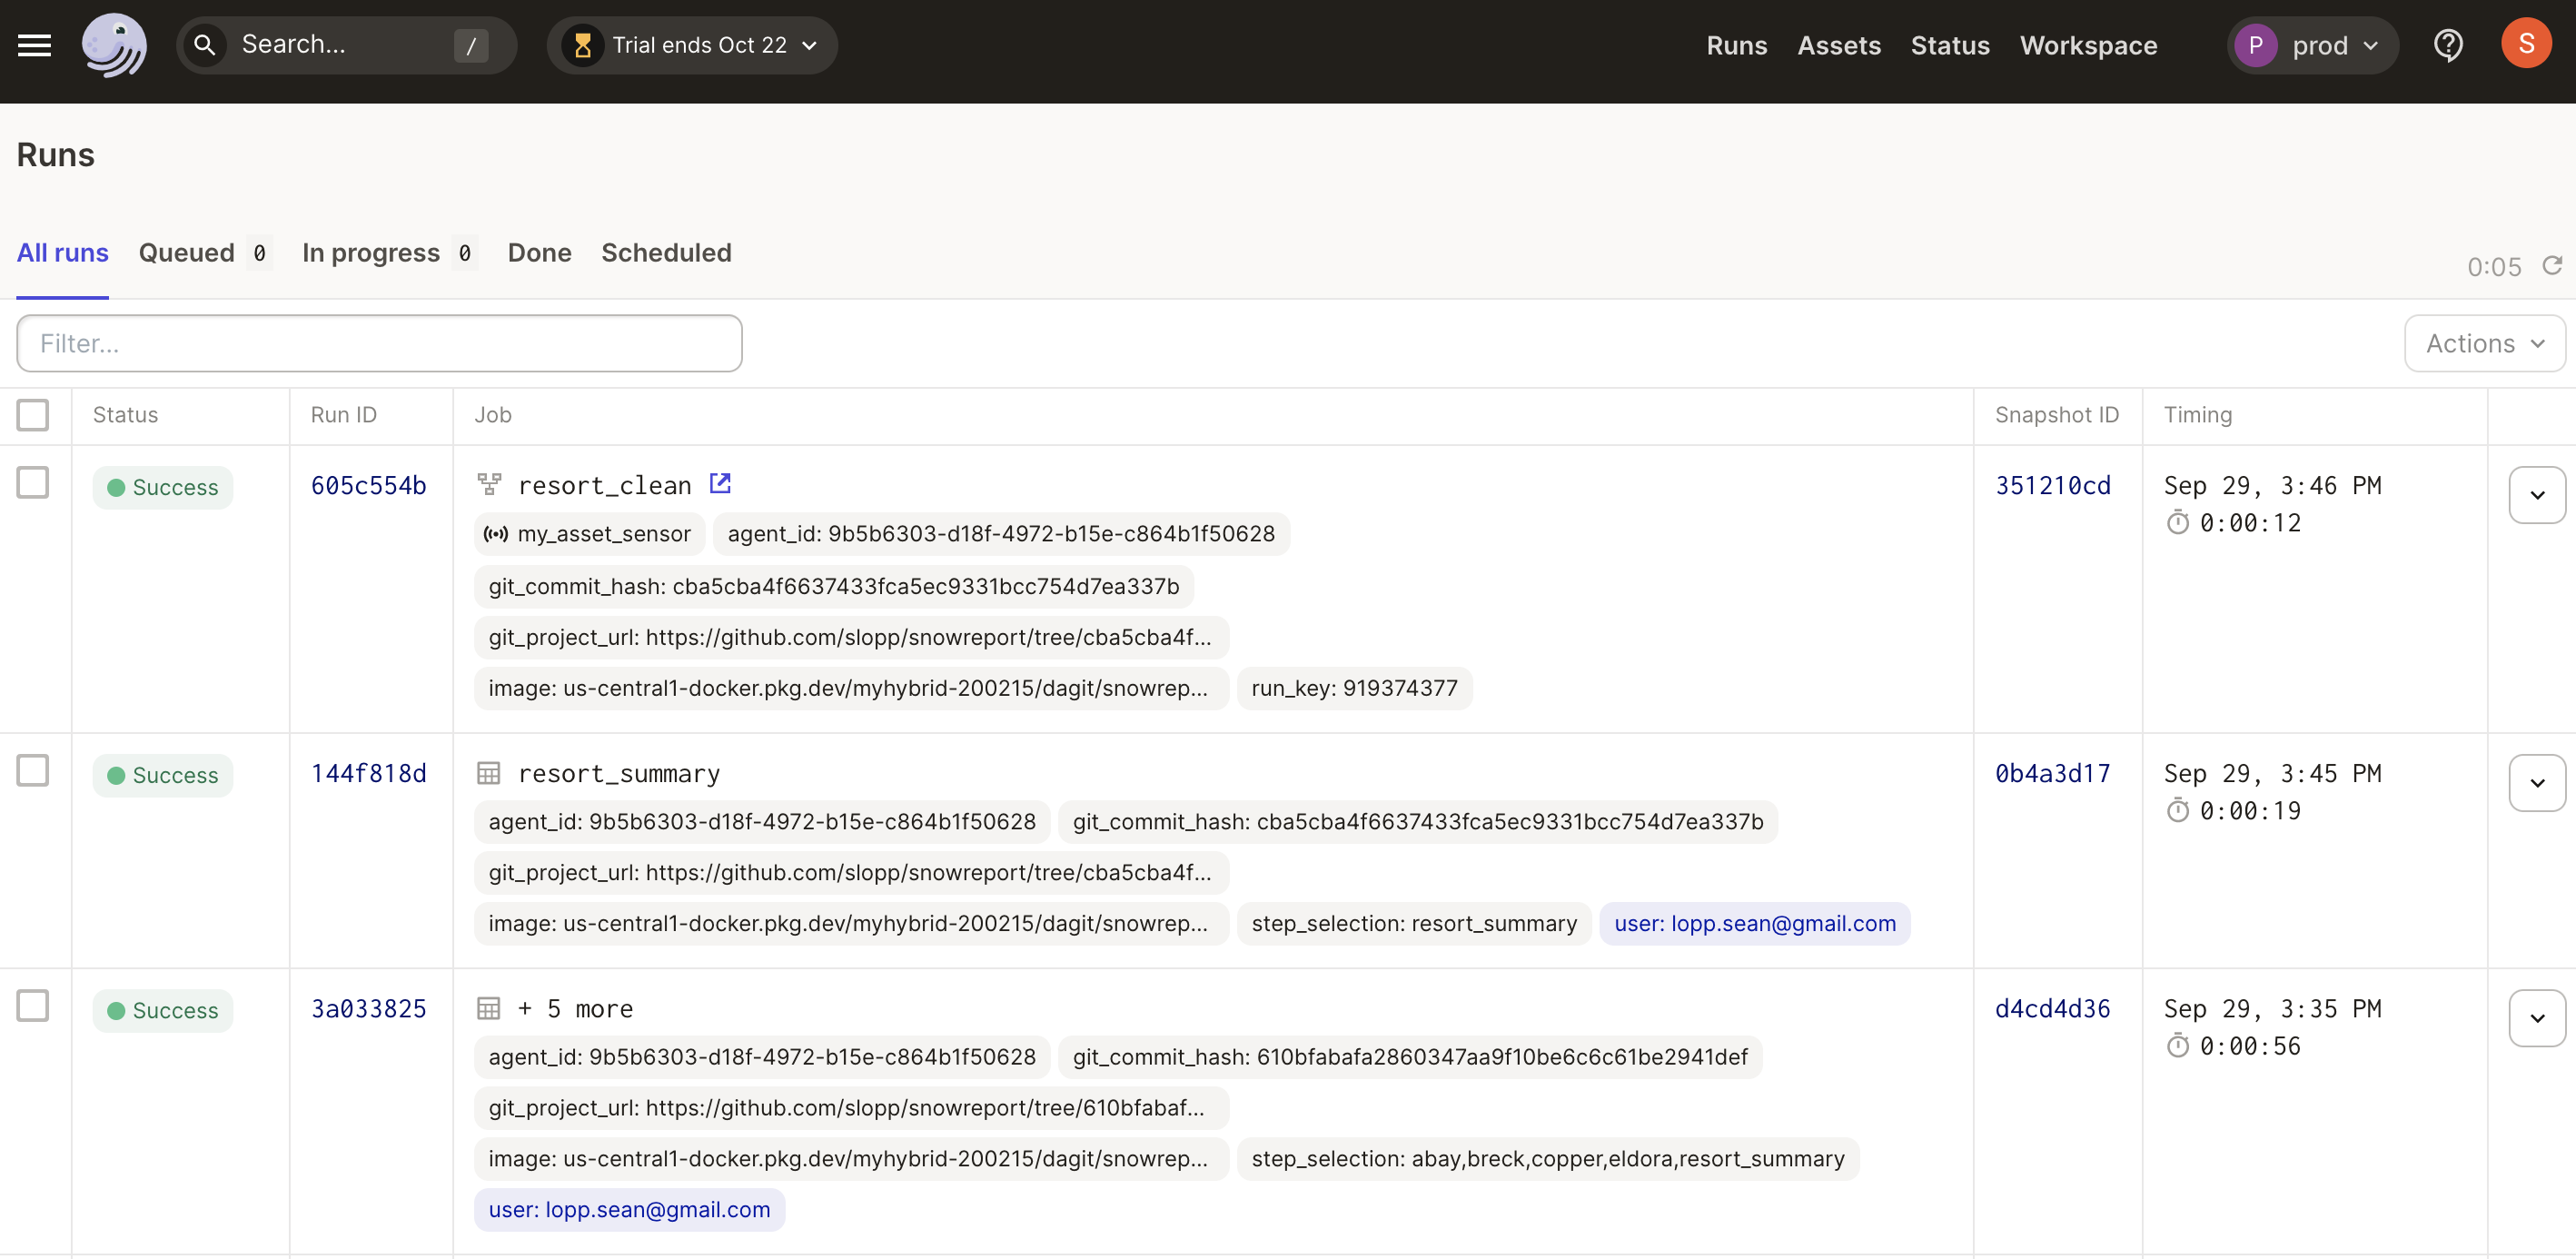
Task: Check the select-all runs header checkbox
Action: (x=33, y=415)
